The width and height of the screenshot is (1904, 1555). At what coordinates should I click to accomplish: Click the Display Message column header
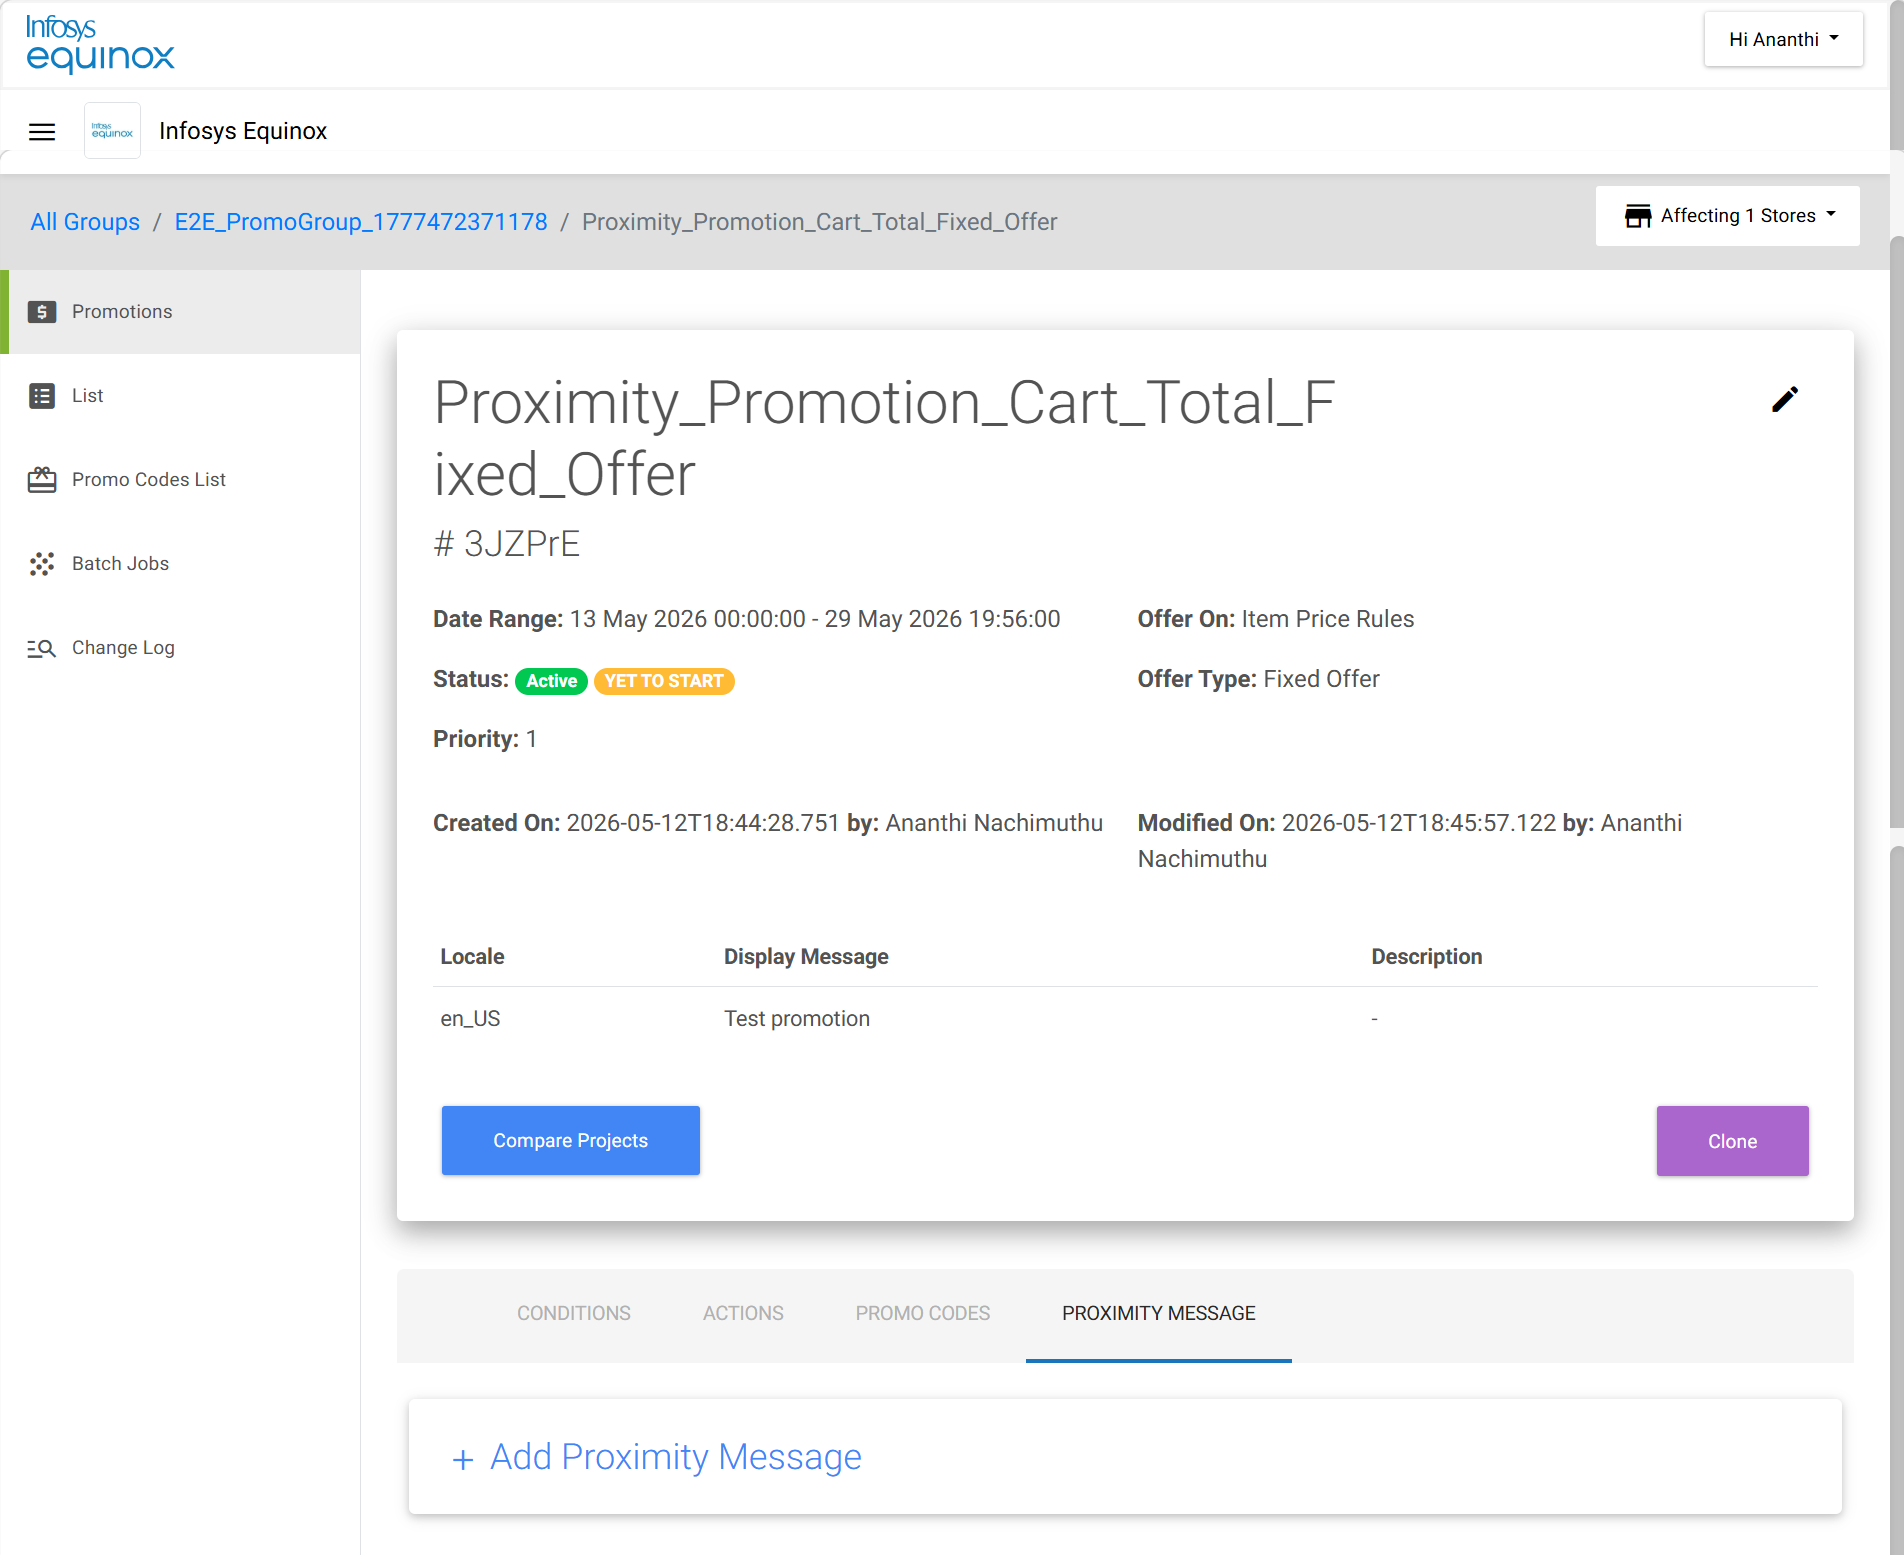(806, 957)
